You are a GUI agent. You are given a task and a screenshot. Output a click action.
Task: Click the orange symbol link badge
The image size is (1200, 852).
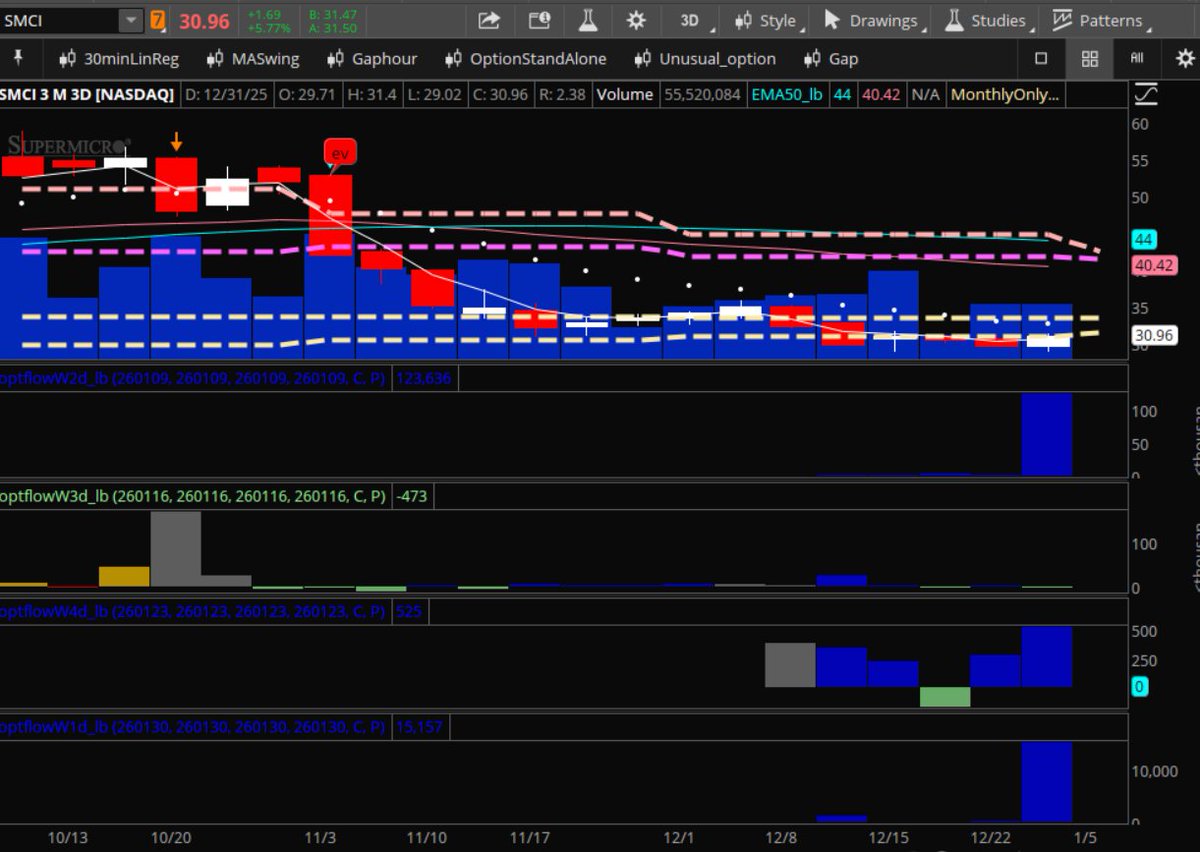158,20
